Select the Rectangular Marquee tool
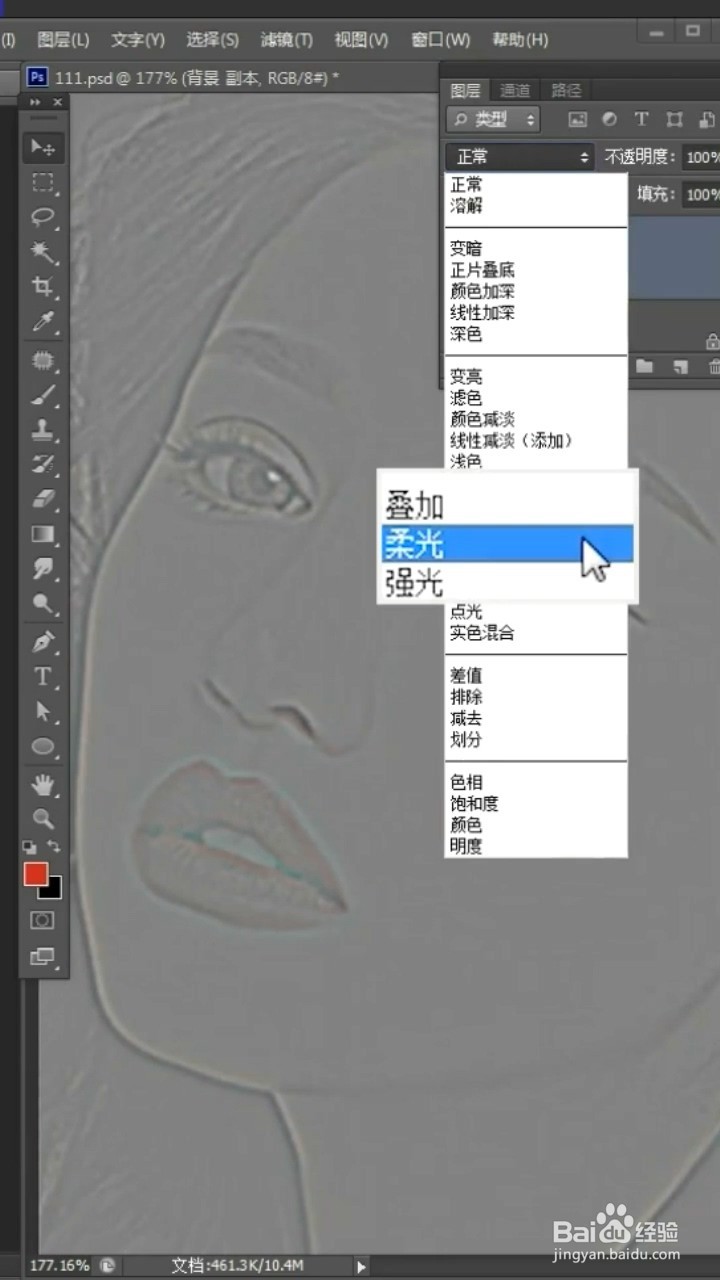The image size is (720, 1280). [43, 183]
